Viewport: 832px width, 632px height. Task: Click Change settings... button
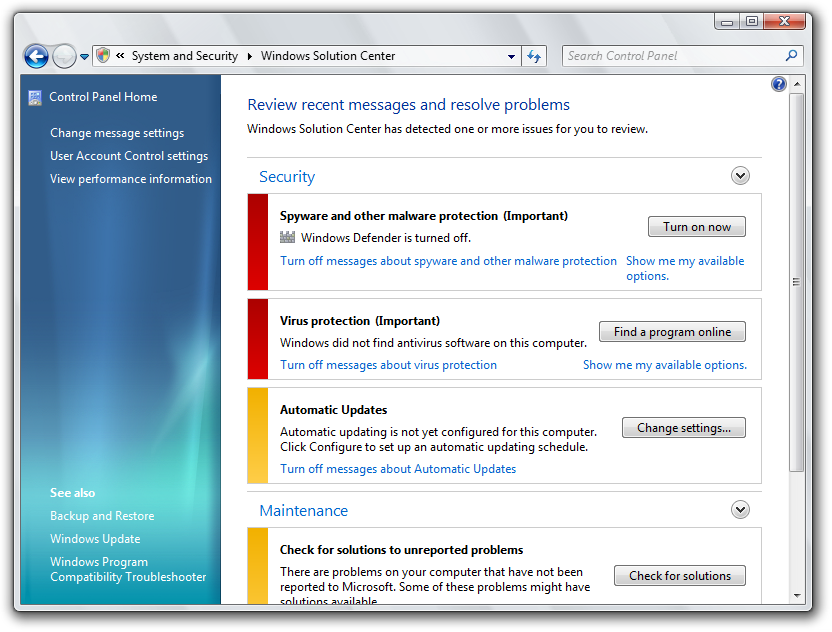[684, 428]
